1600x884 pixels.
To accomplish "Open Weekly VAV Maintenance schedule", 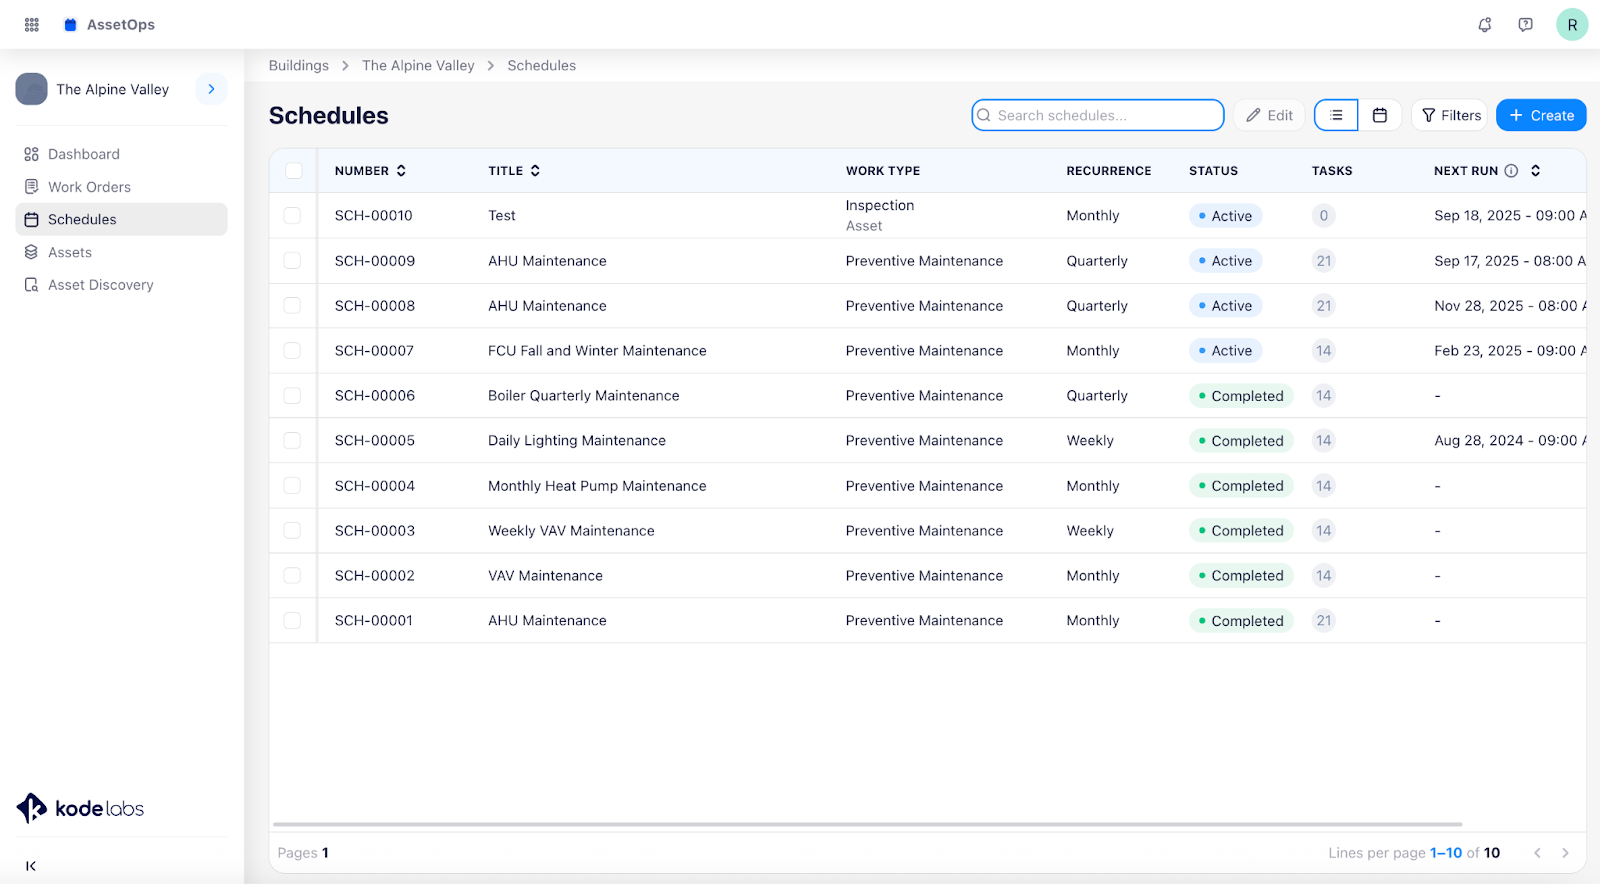I will click(571, 531).
